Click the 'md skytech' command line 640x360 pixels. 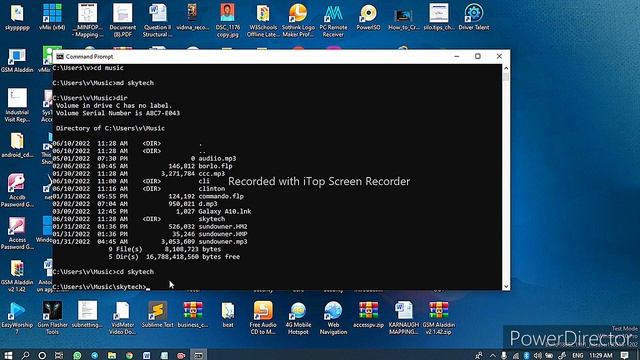(135, 83)
